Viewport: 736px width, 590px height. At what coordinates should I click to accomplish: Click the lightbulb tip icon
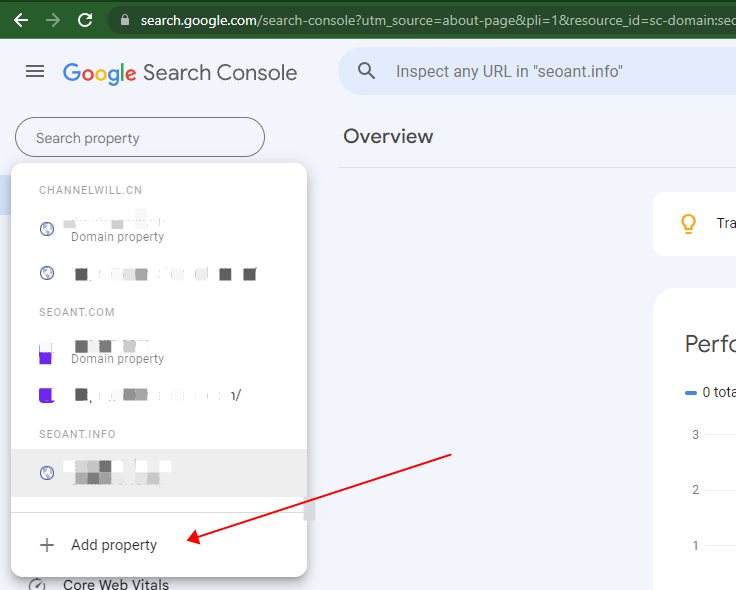[x=689, y=224]
